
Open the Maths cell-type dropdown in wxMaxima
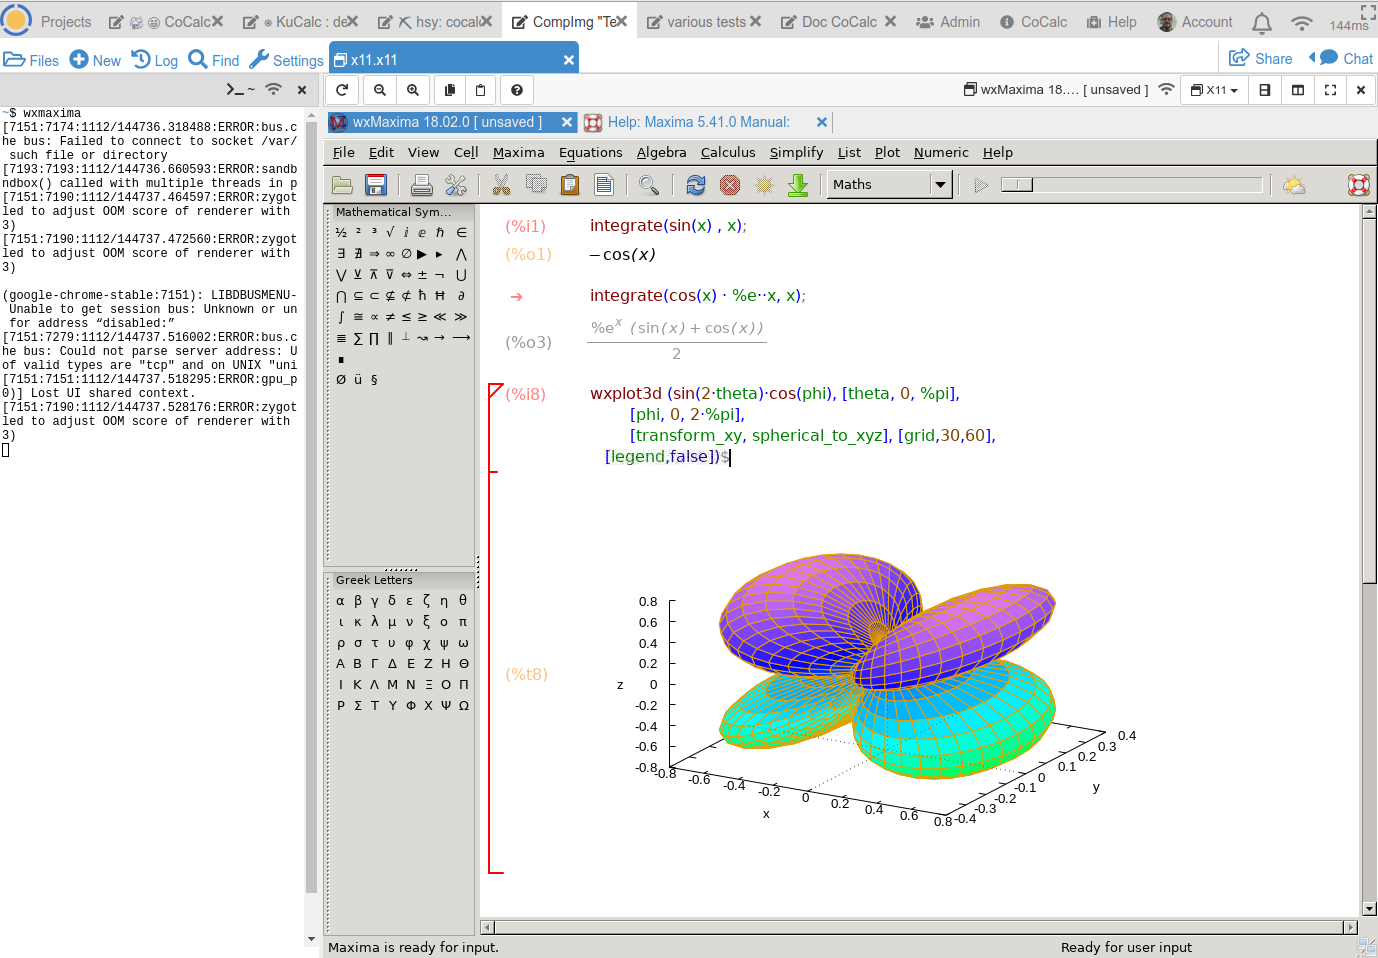click(938, 184)
